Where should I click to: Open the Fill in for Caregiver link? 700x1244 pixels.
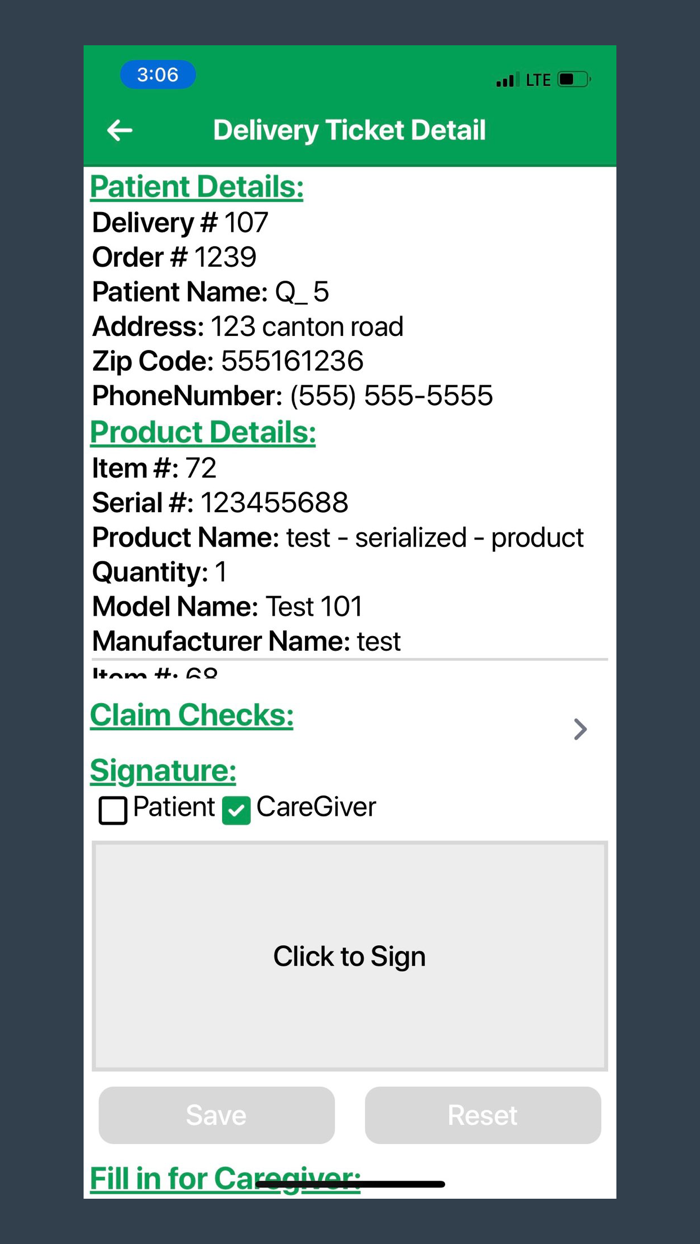click(x=224, y=1177)
